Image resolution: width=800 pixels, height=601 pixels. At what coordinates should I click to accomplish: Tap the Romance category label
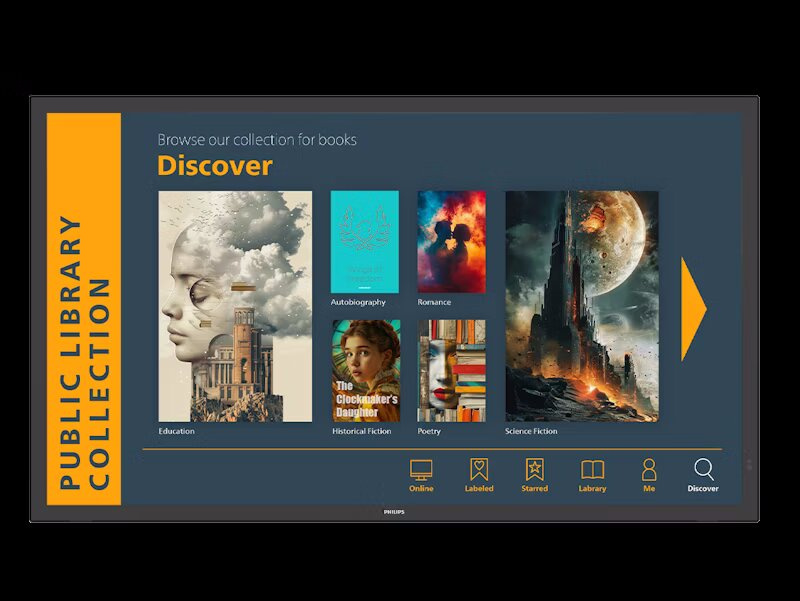click(435, 302)
